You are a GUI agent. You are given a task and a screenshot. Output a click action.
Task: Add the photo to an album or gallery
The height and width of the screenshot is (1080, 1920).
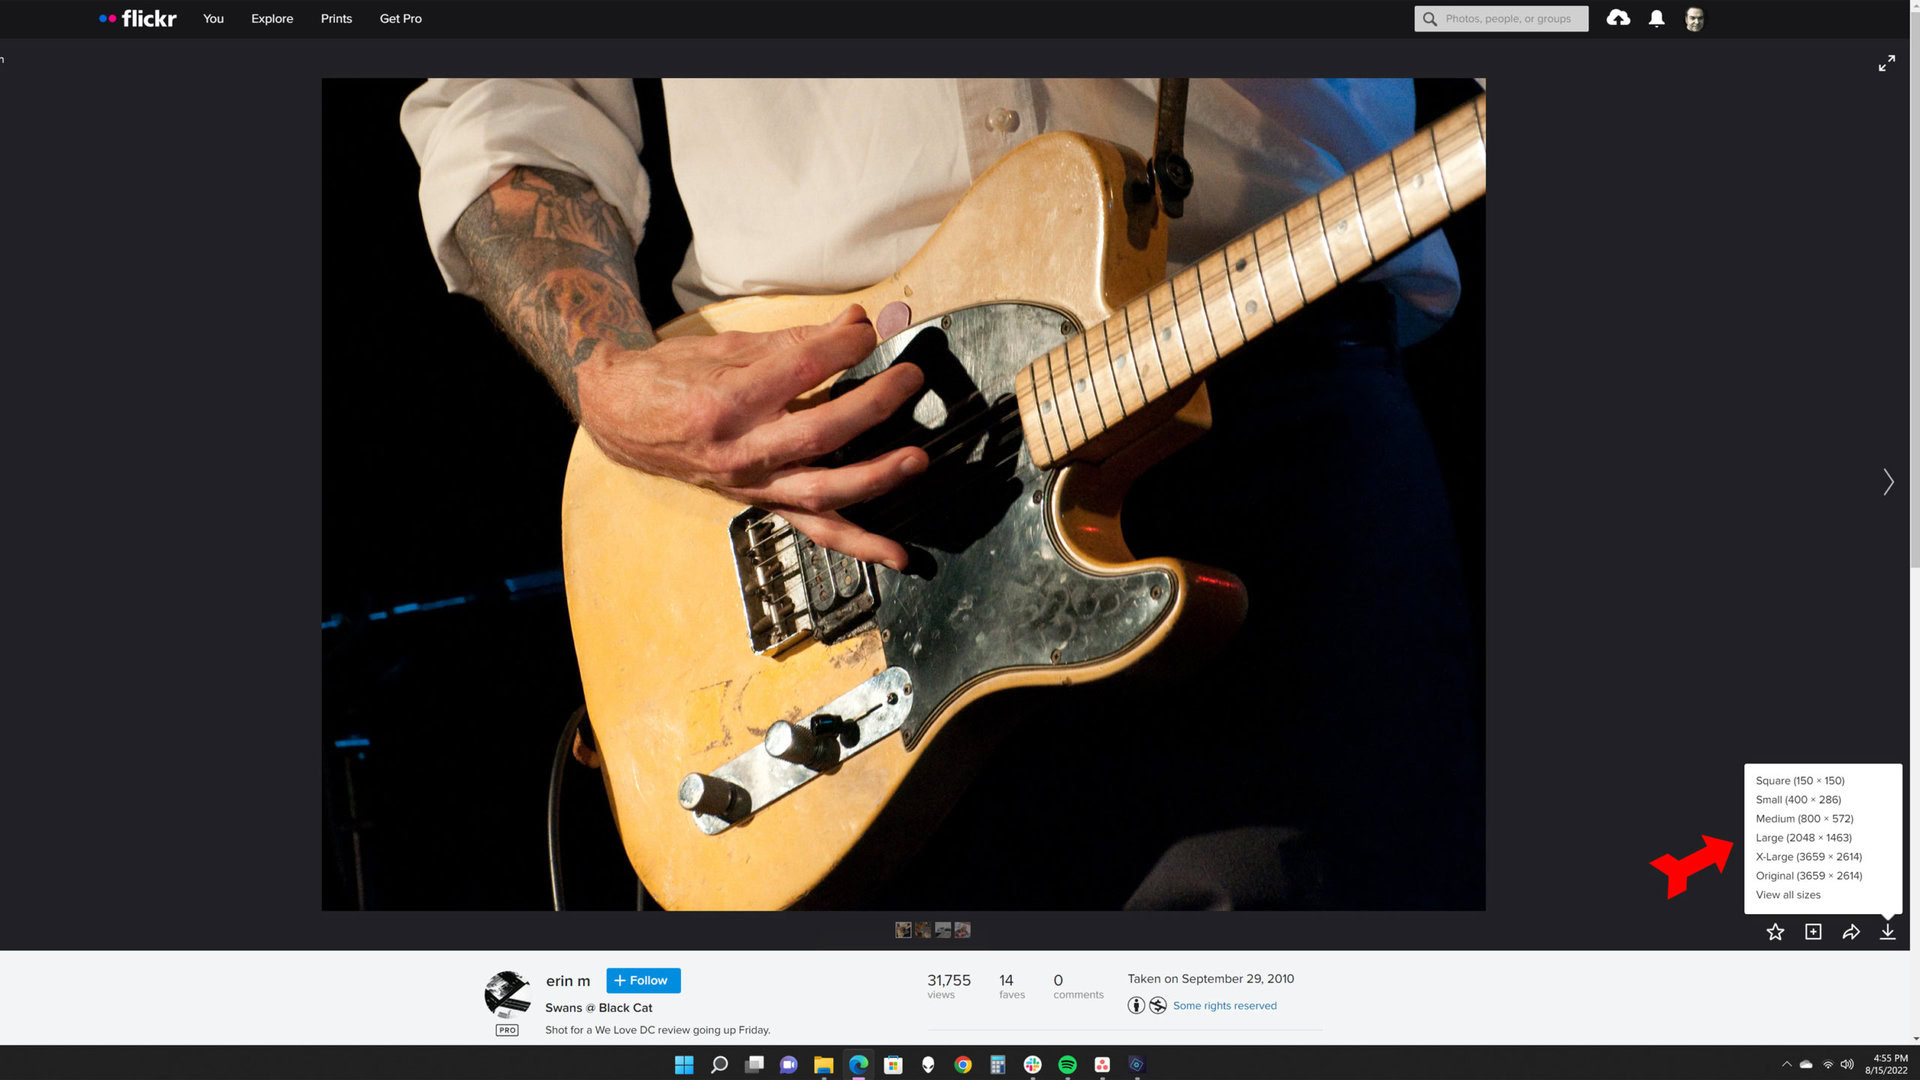(1813, 932)
